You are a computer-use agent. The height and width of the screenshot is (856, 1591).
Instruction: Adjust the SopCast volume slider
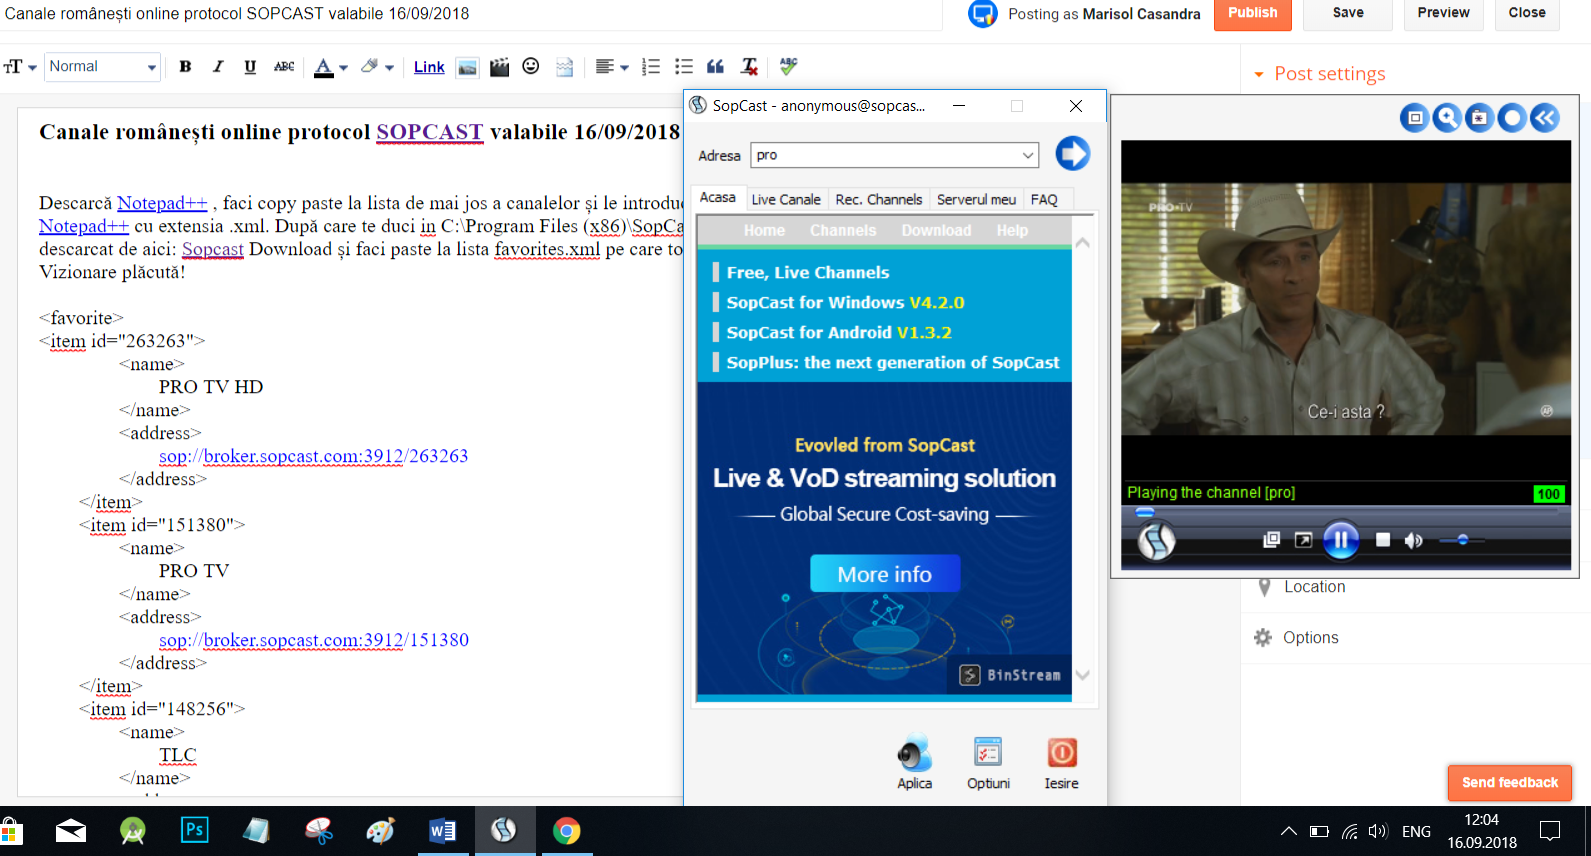point(1462,540)
